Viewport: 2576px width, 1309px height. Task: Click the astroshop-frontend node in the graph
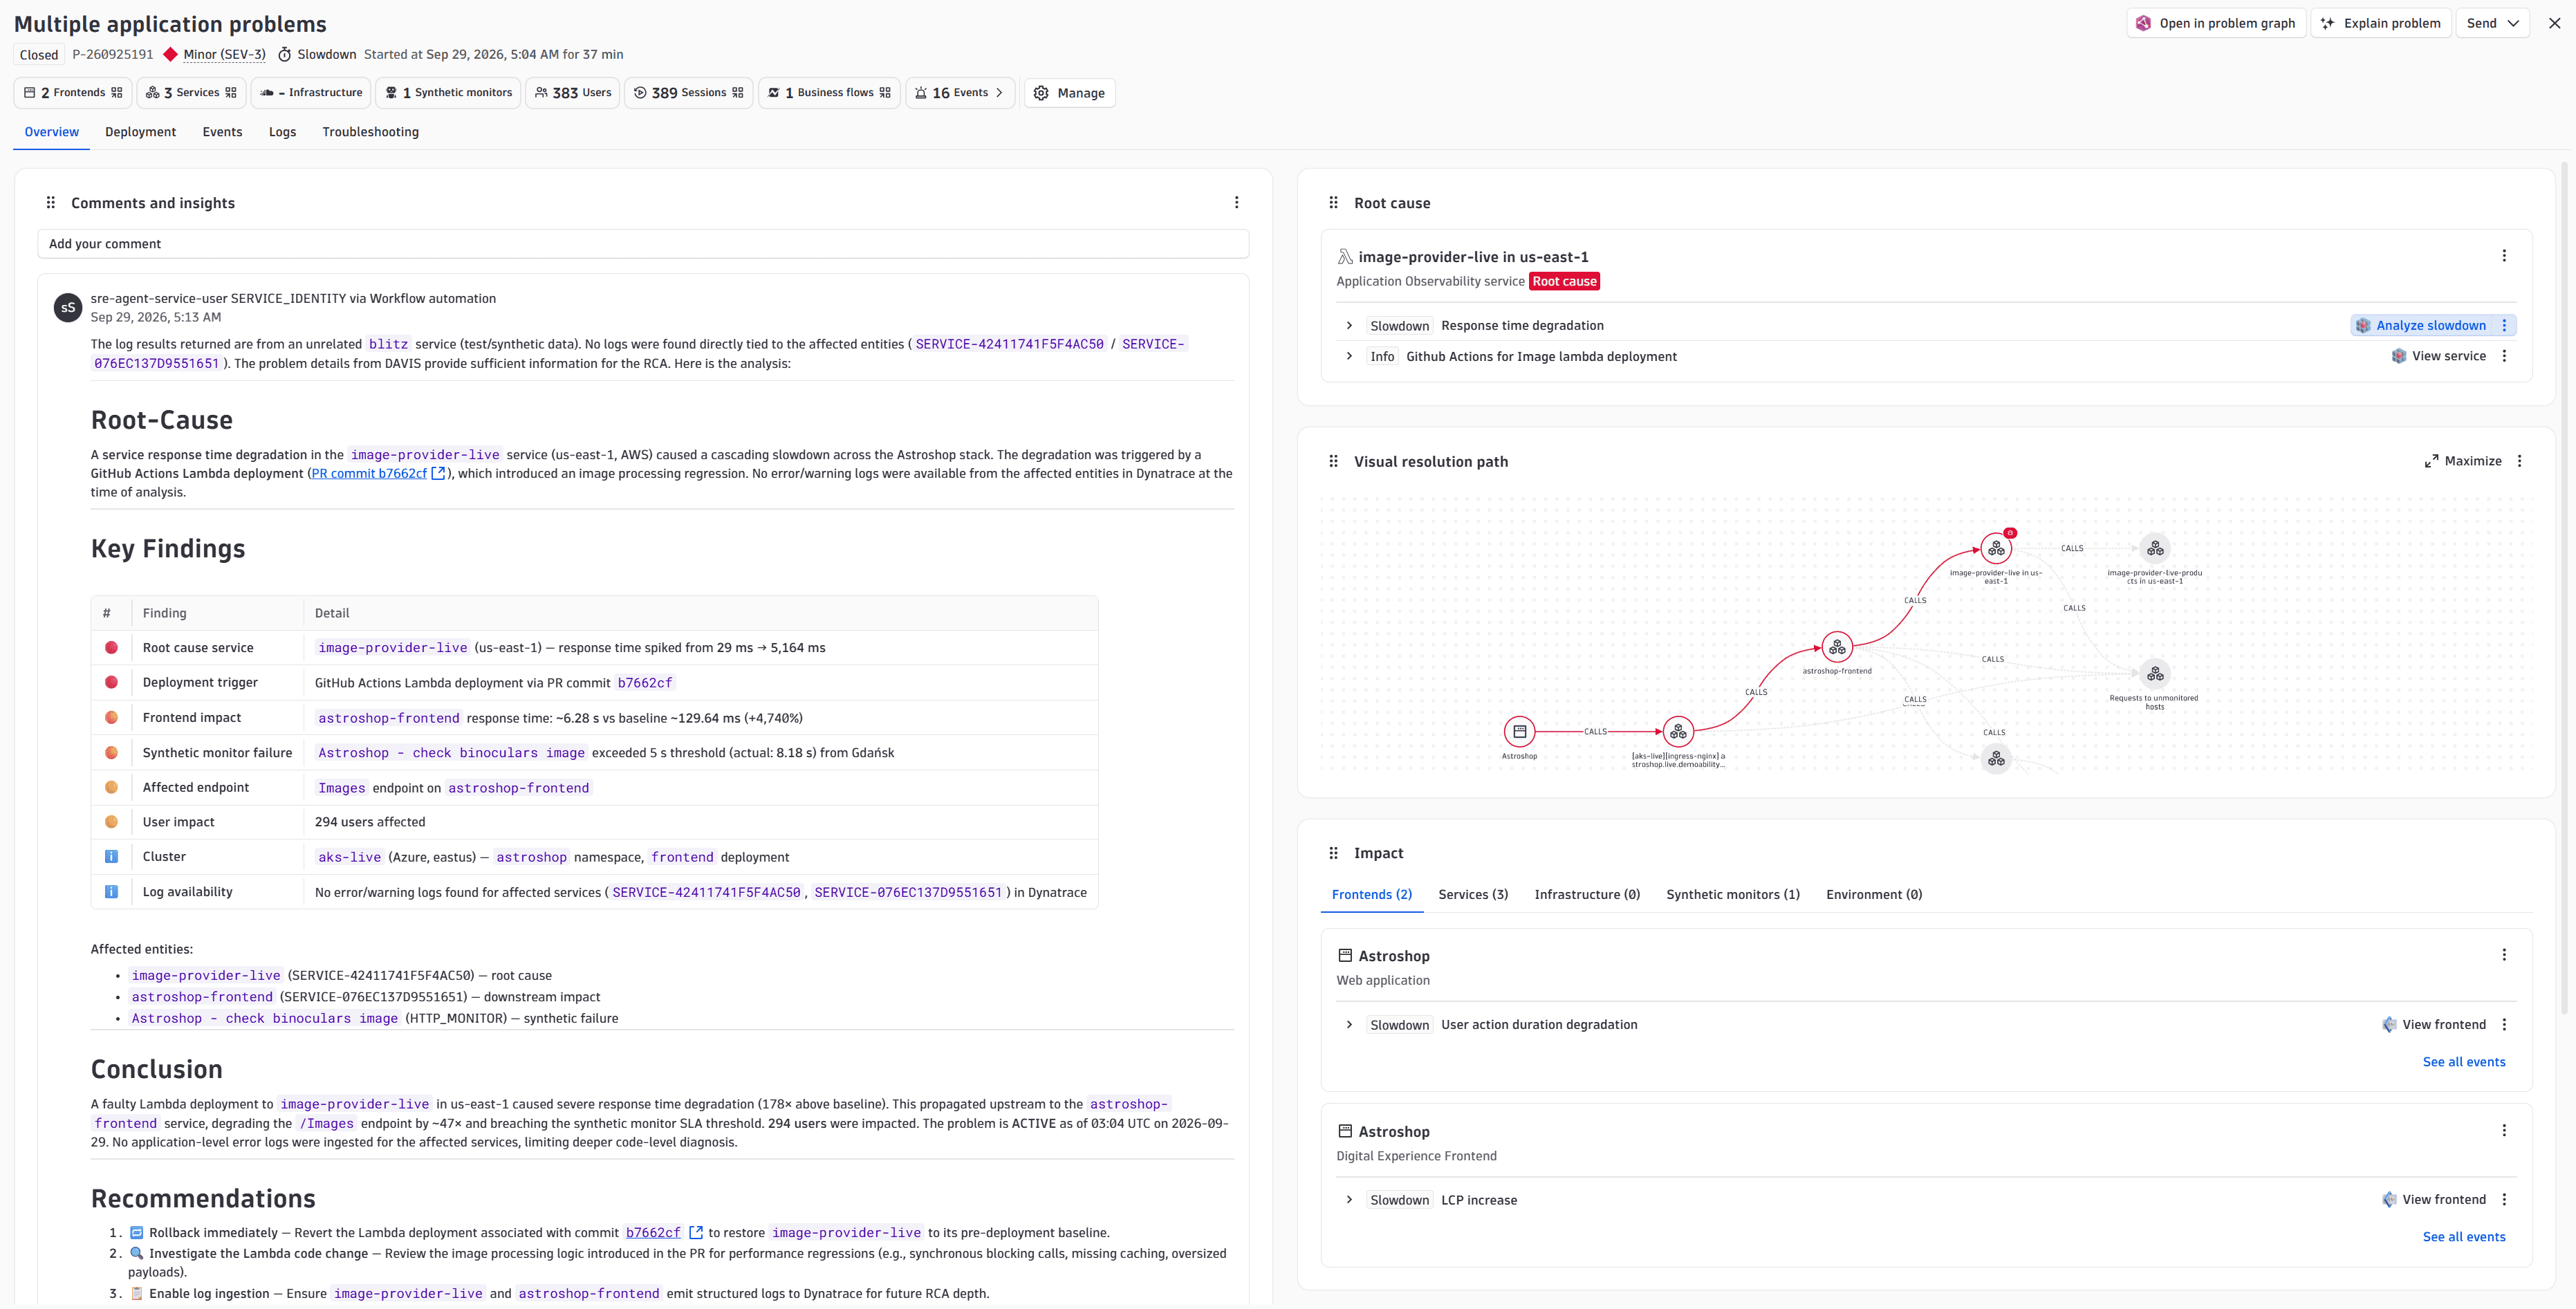[1837, 647]
